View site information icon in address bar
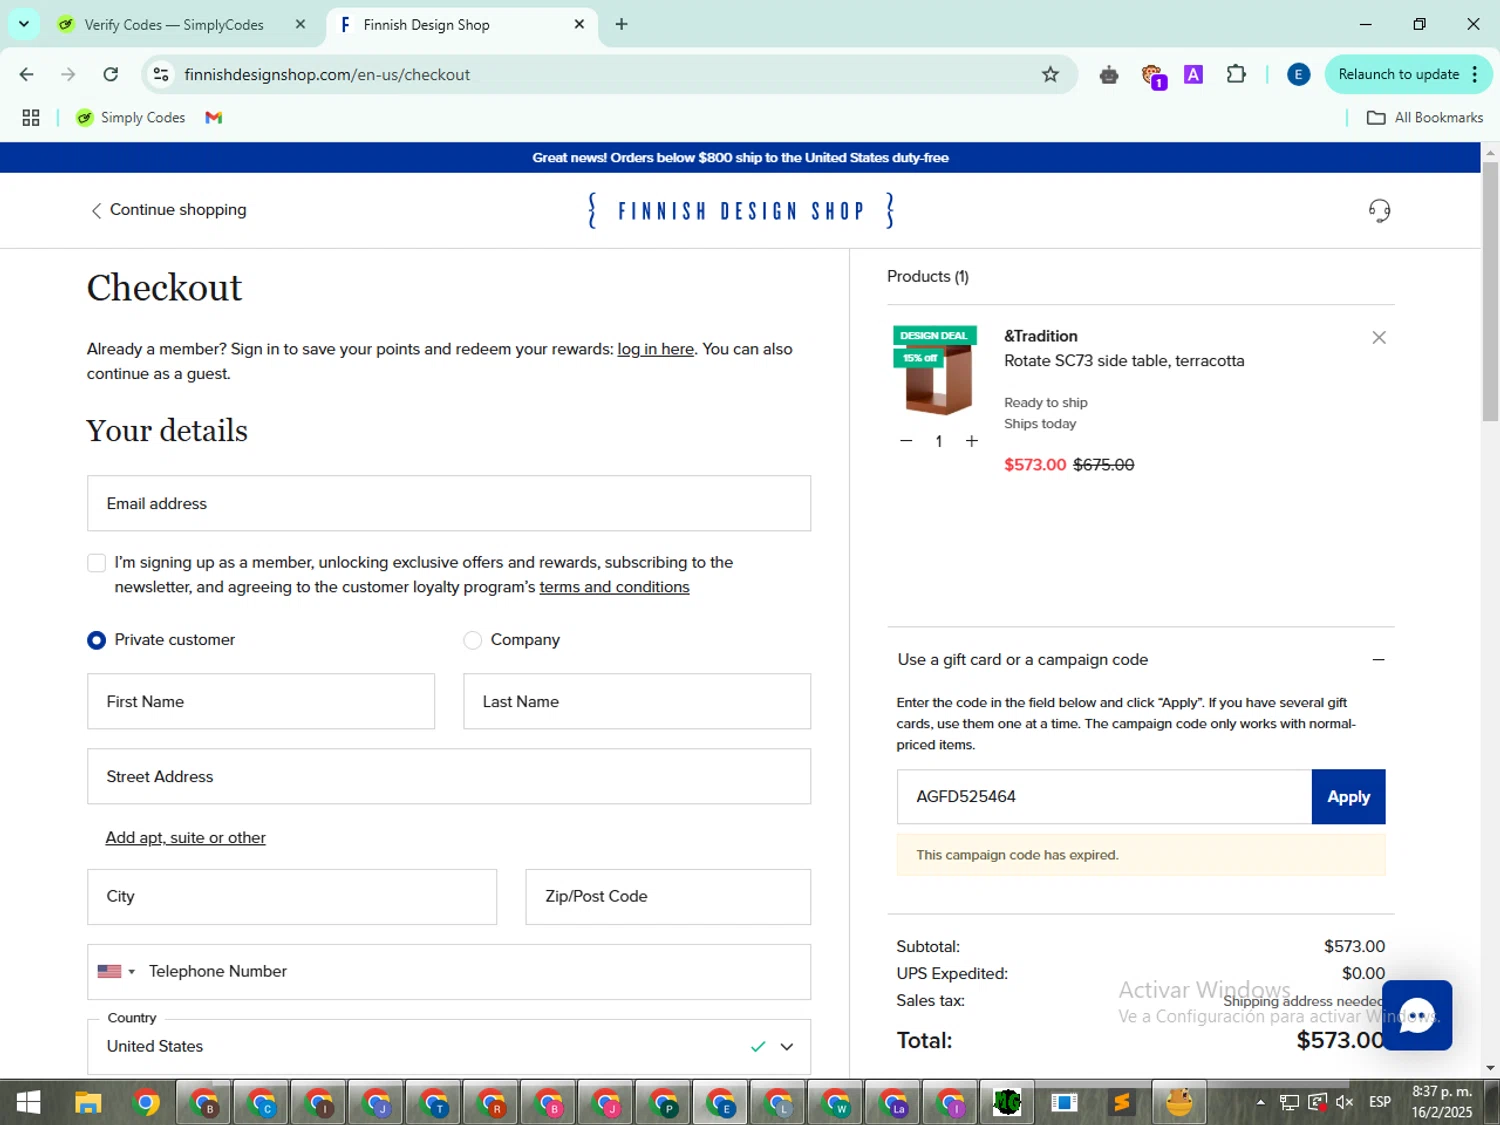 click(160, 75)
